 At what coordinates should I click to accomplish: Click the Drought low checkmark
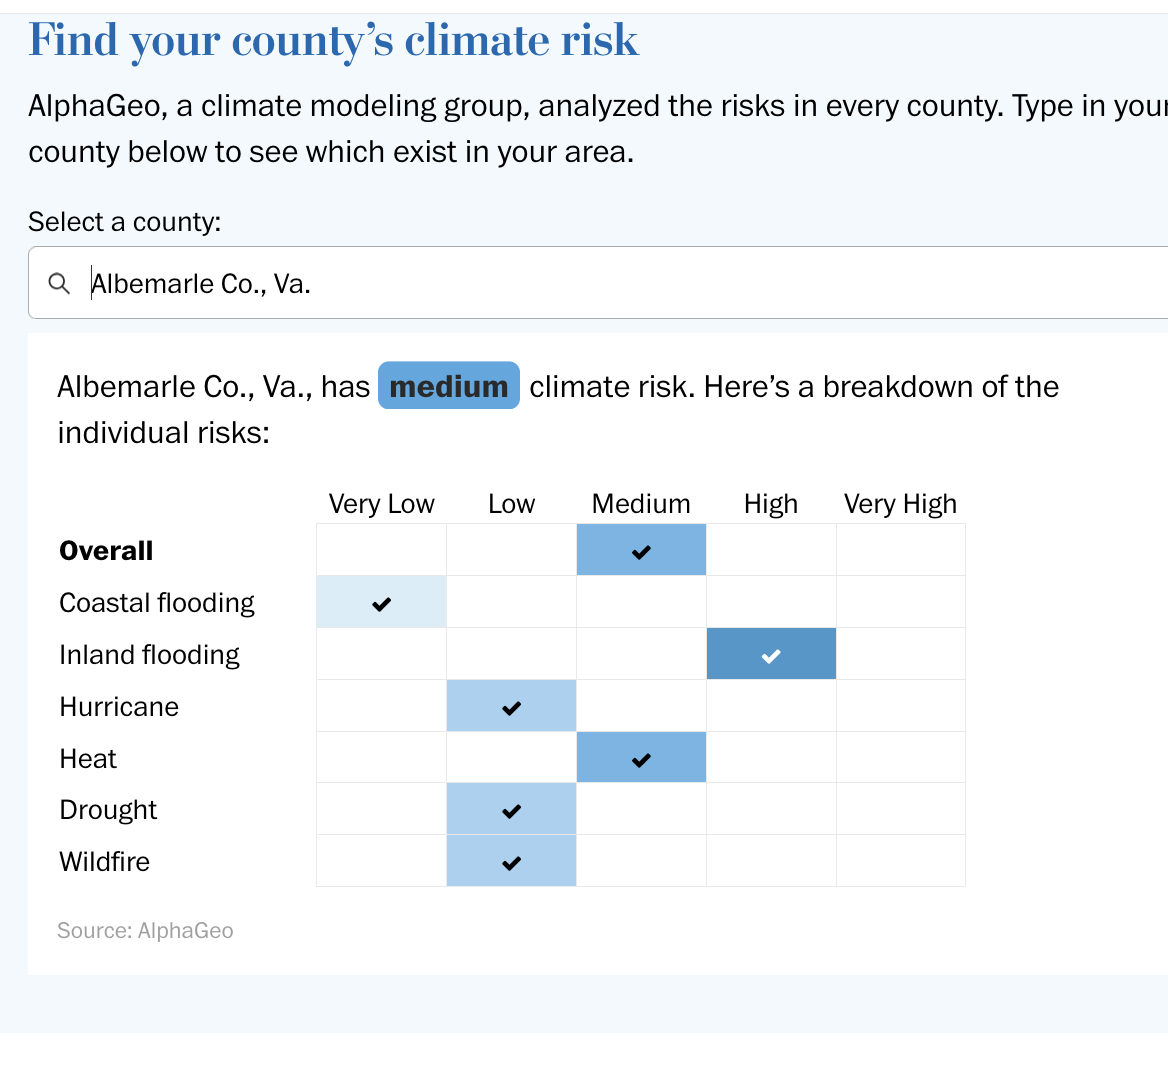pos(511,810)
